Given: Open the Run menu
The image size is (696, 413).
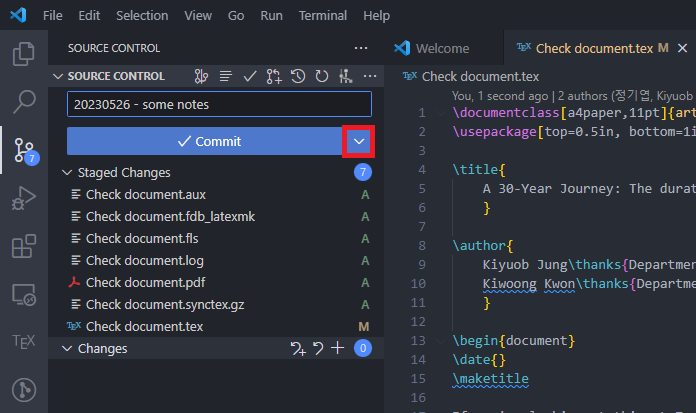Looking at the screenshot, I should point(271,16).
